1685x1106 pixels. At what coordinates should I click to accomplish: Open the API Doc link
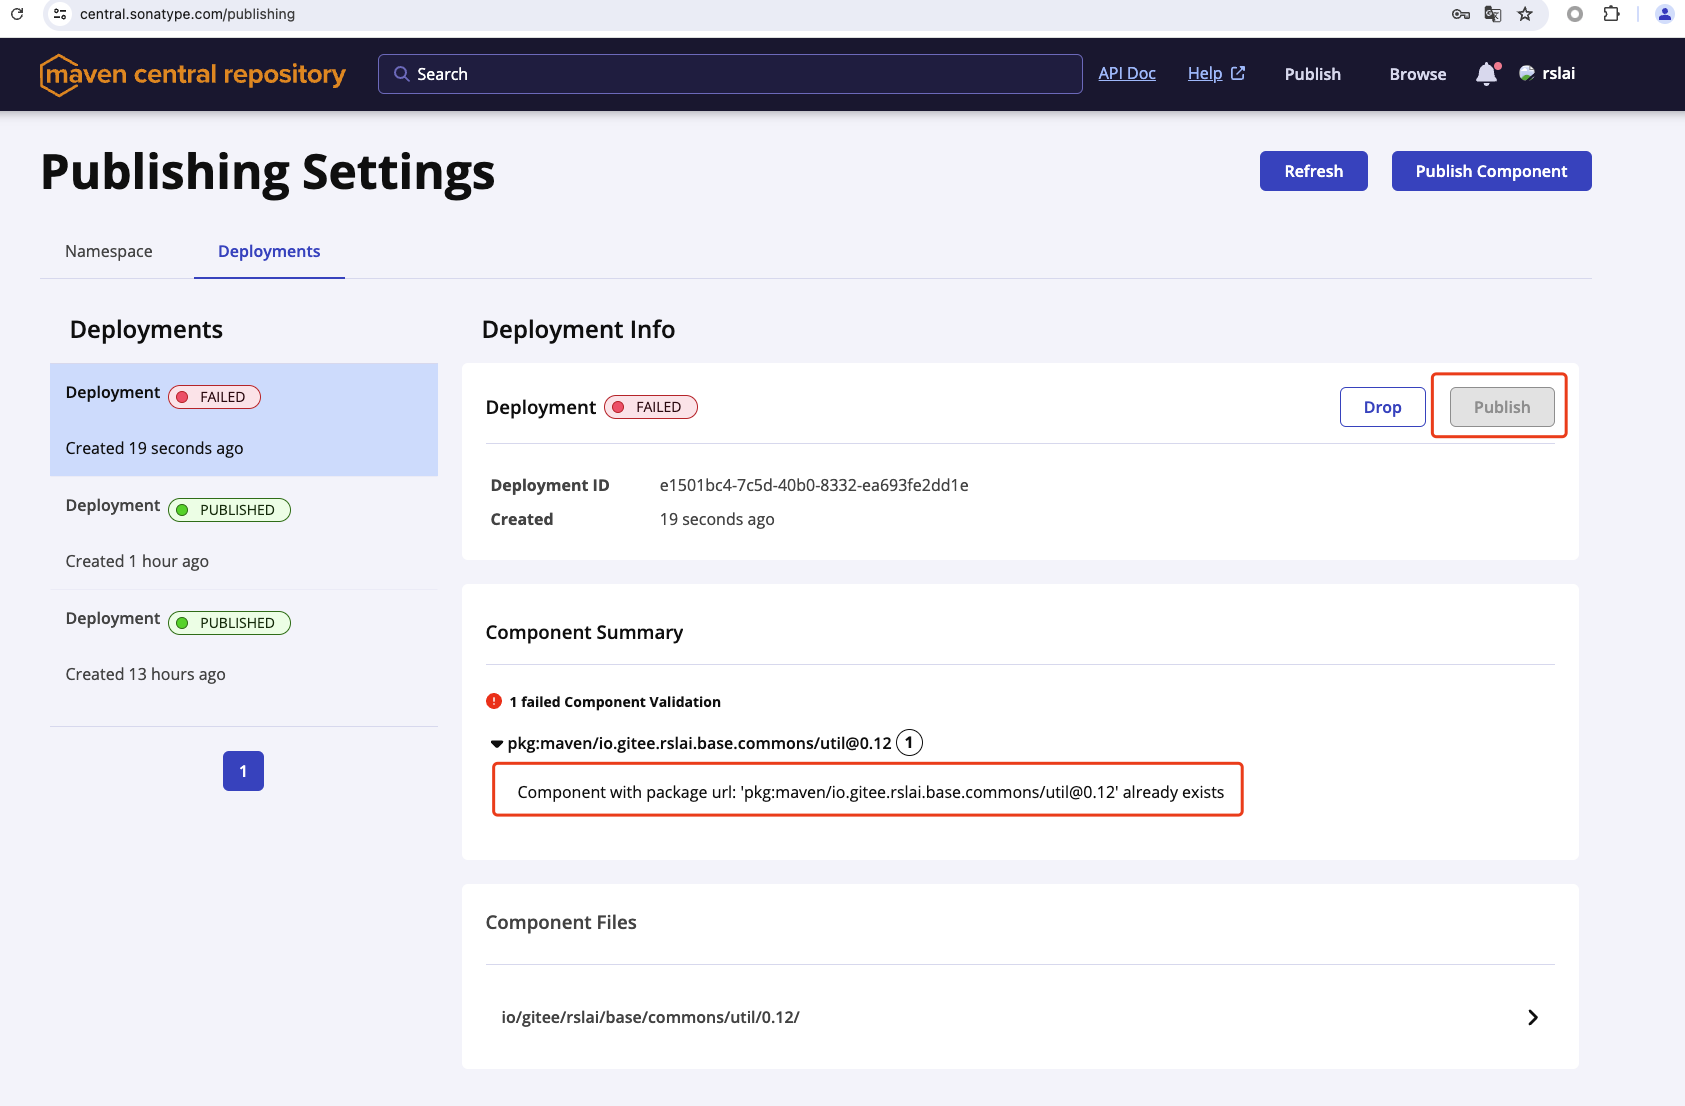point(1127,73)
